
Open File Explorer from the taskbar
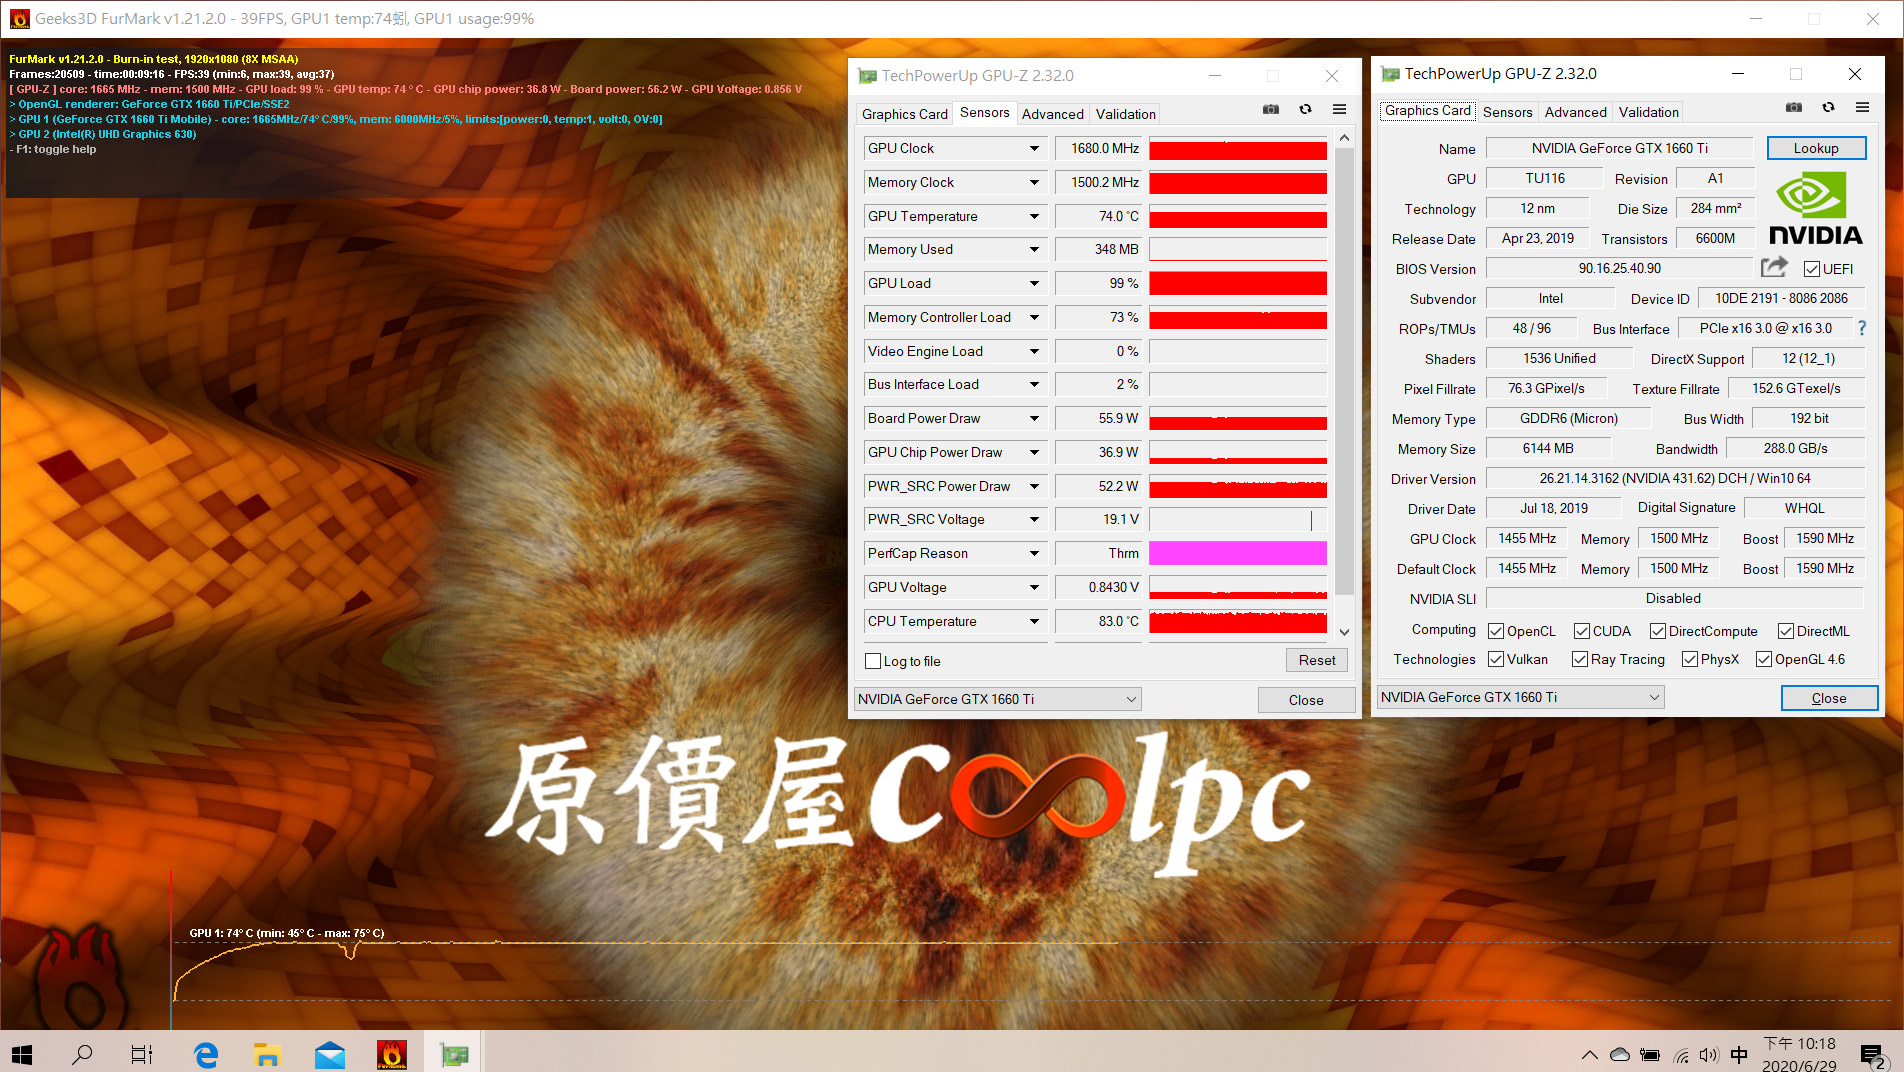267,1054
